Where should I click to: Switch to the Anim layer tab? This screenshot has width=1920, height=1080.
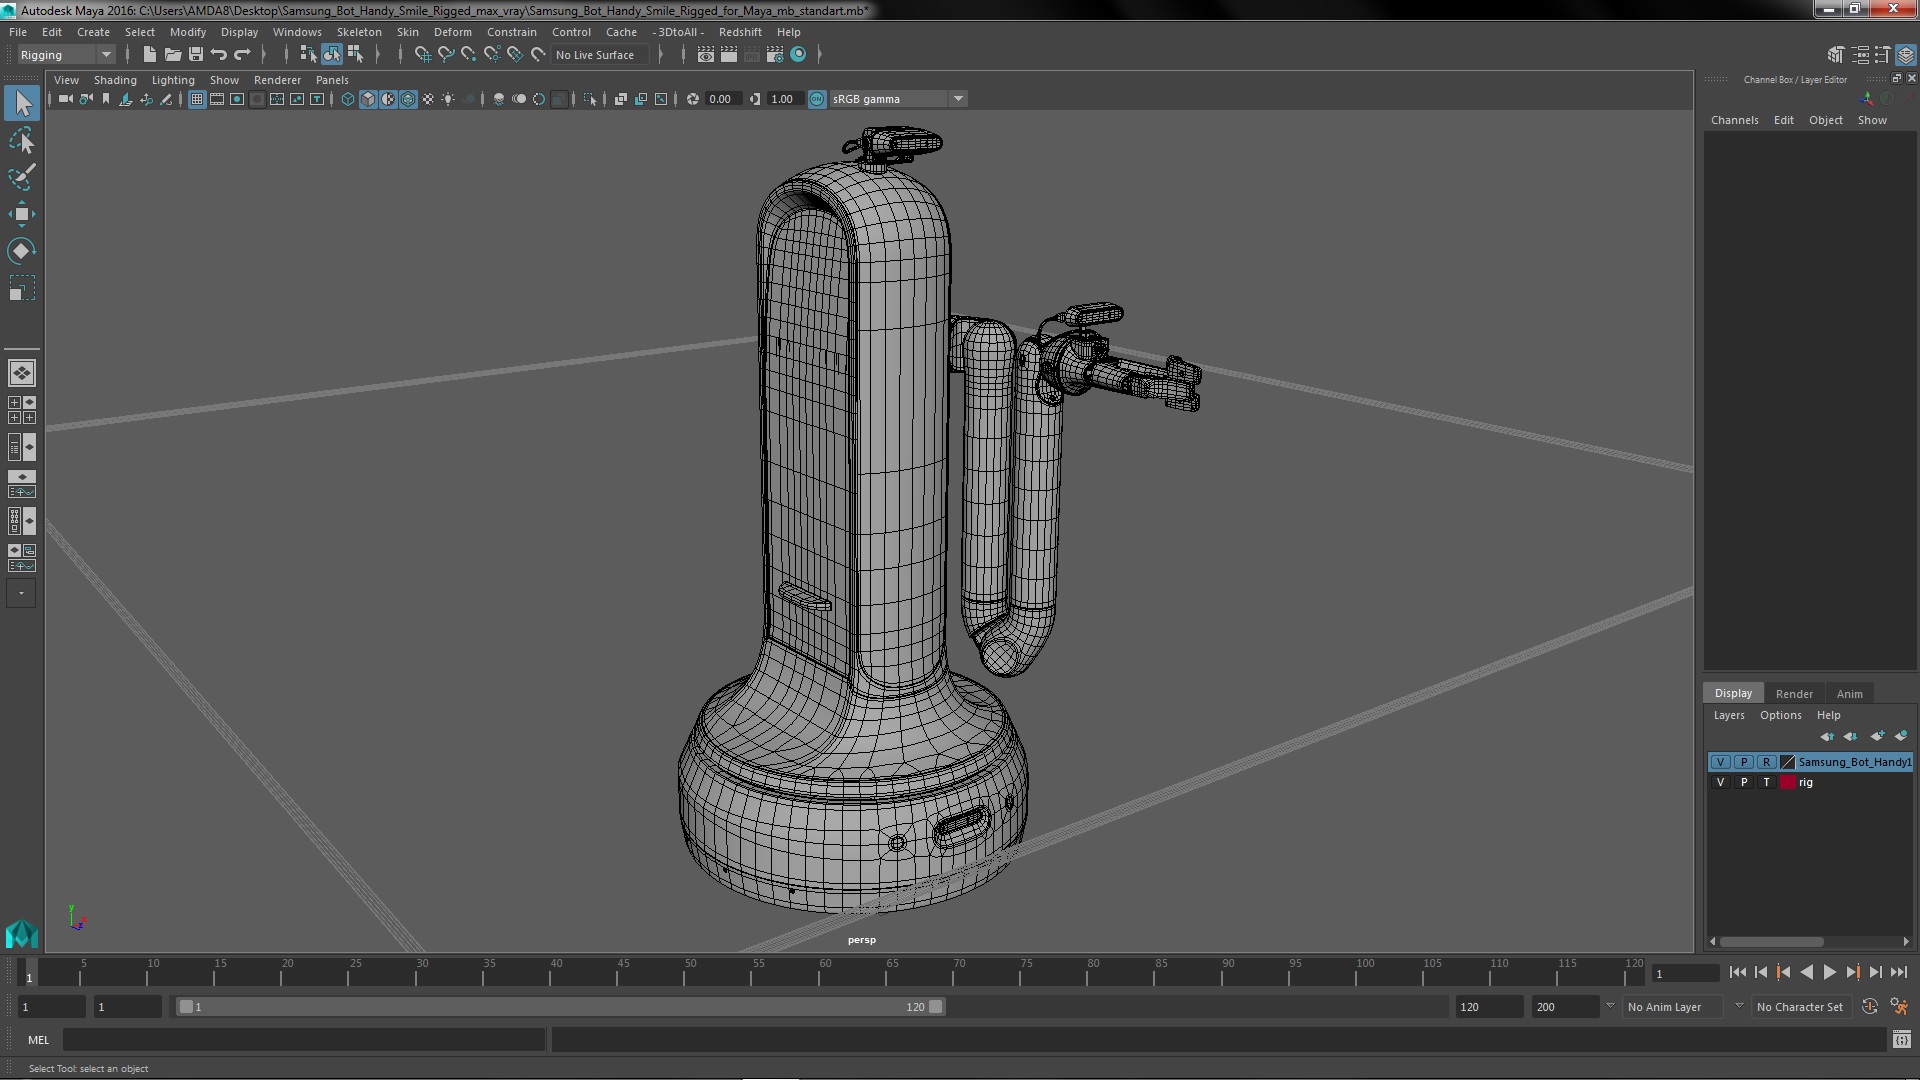pos(1849,693)
